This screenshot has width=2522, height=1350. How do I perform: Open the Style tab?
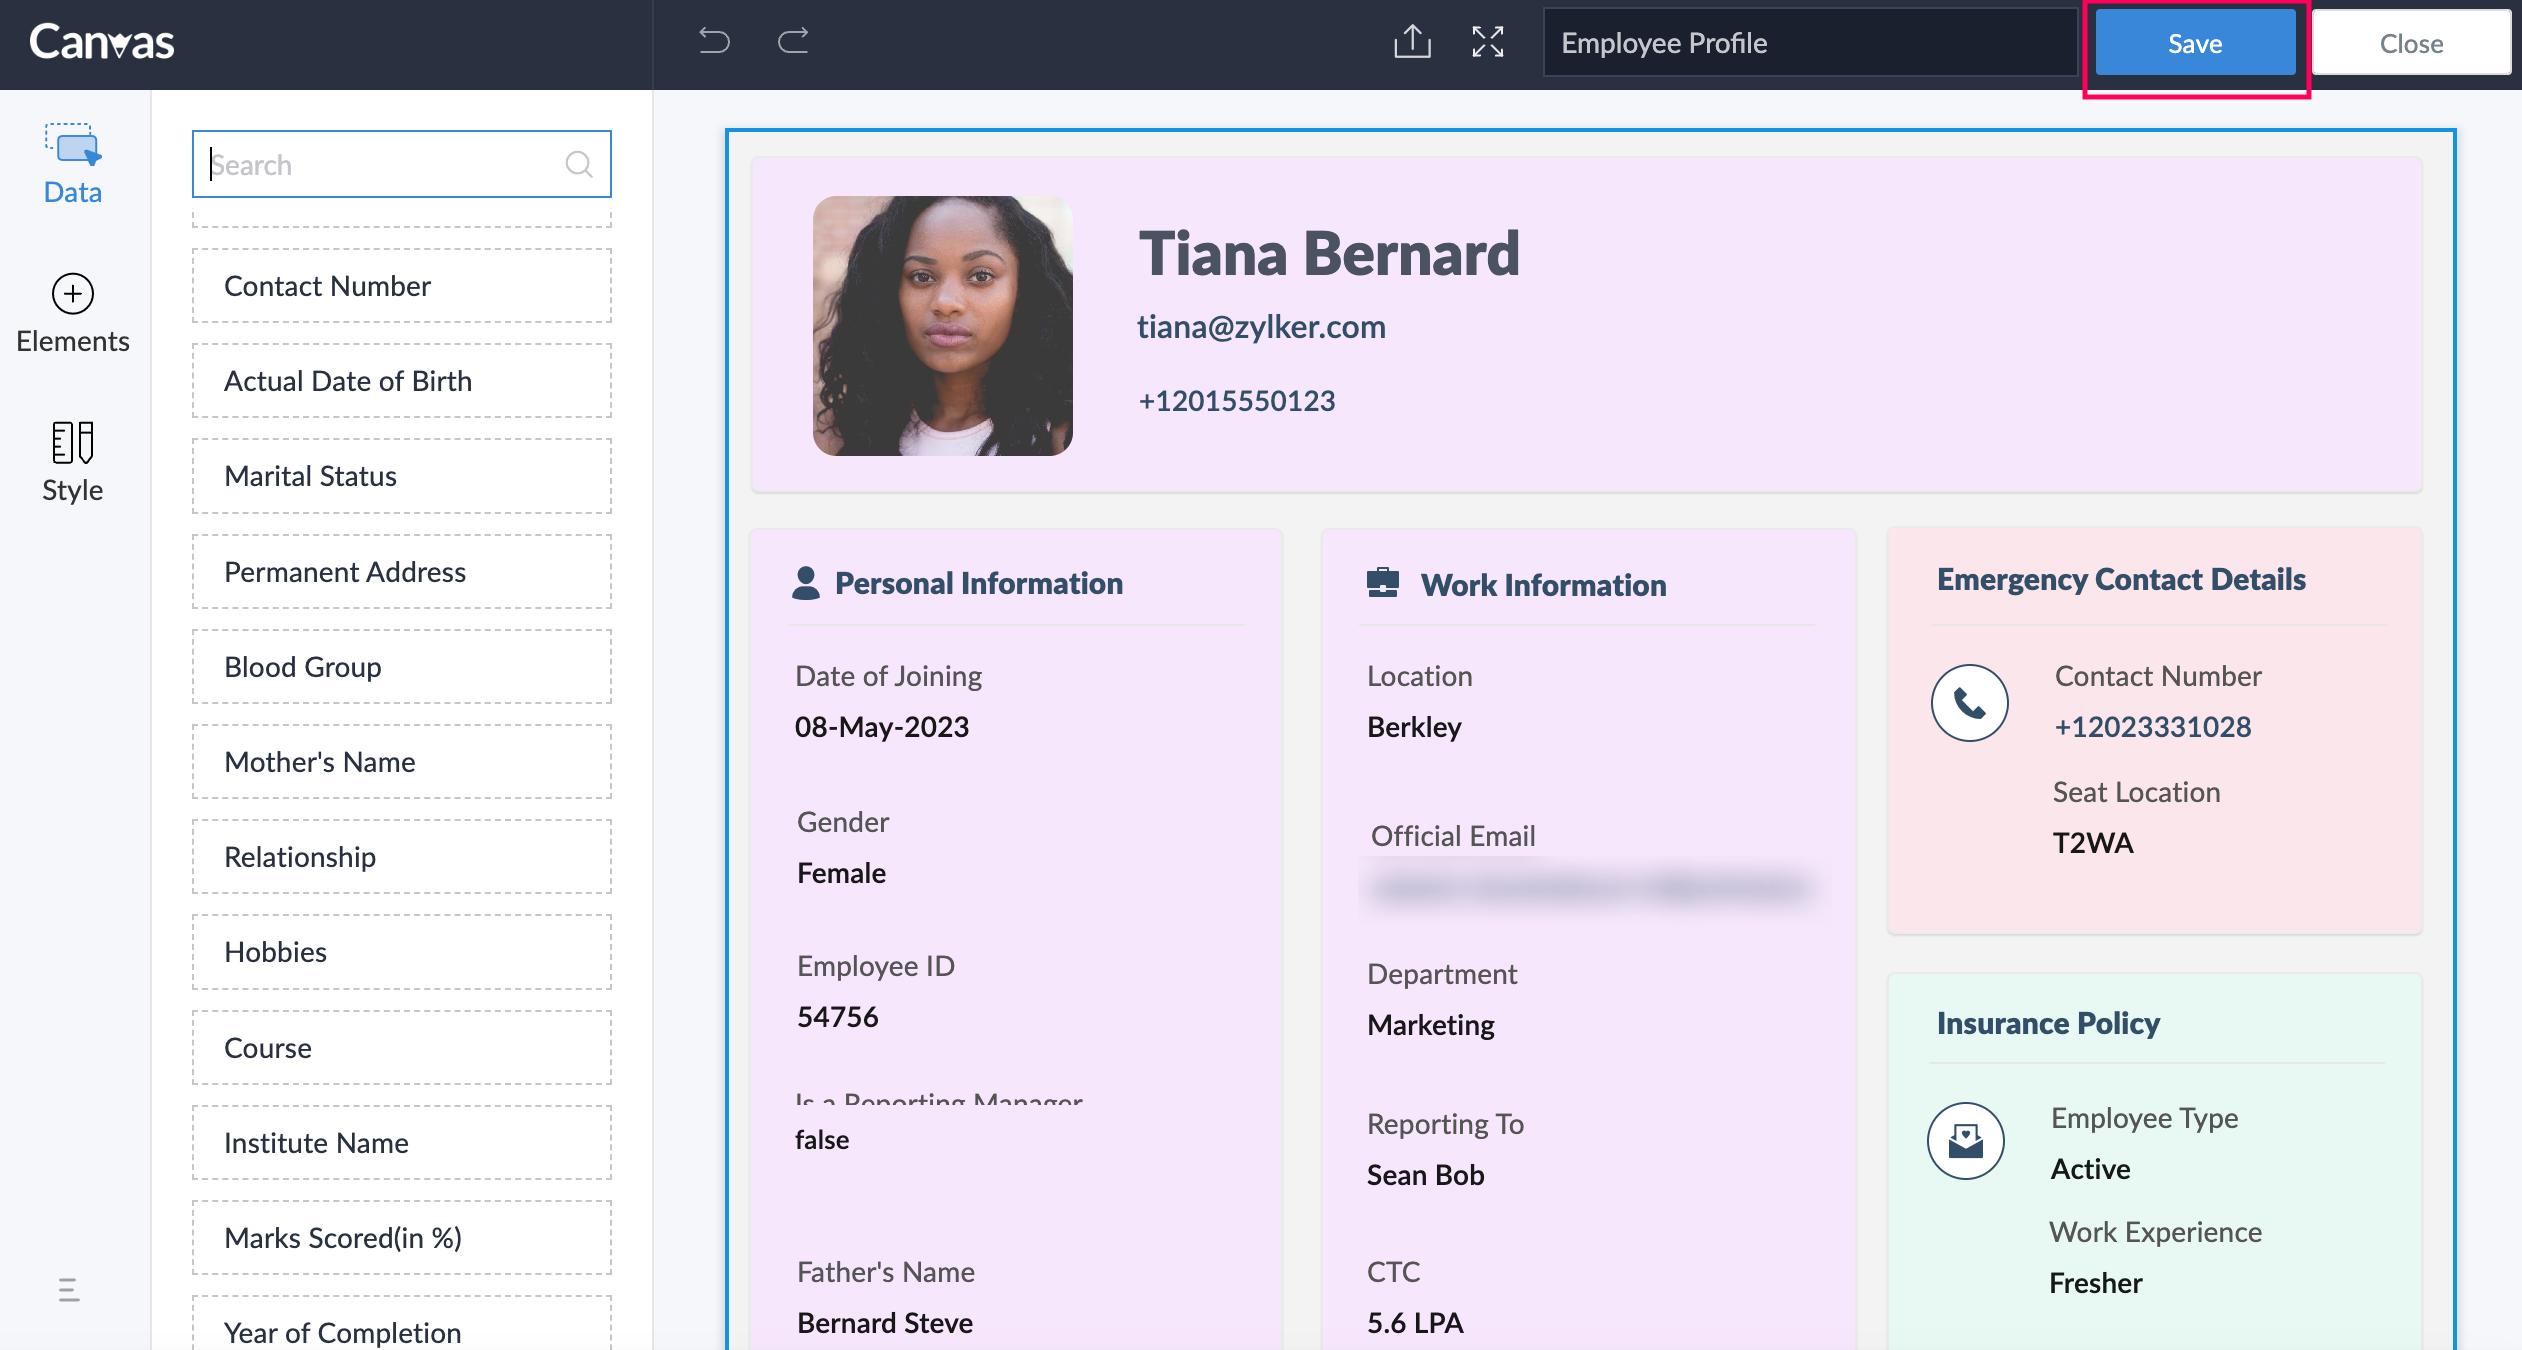point(73,462)
